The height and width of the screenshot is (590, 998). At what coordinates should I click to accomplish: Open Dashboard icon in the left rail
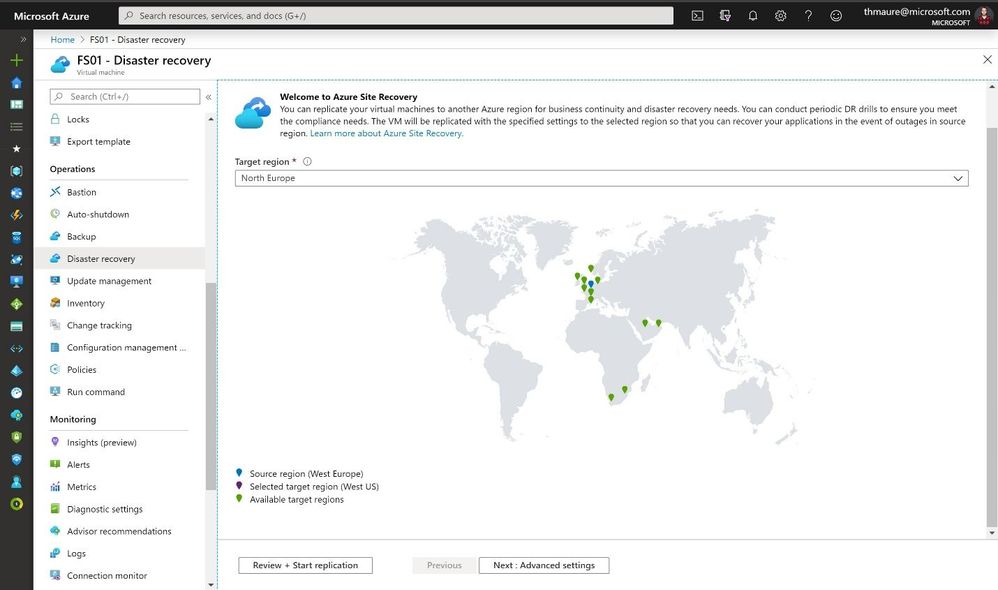click(17, 104)
